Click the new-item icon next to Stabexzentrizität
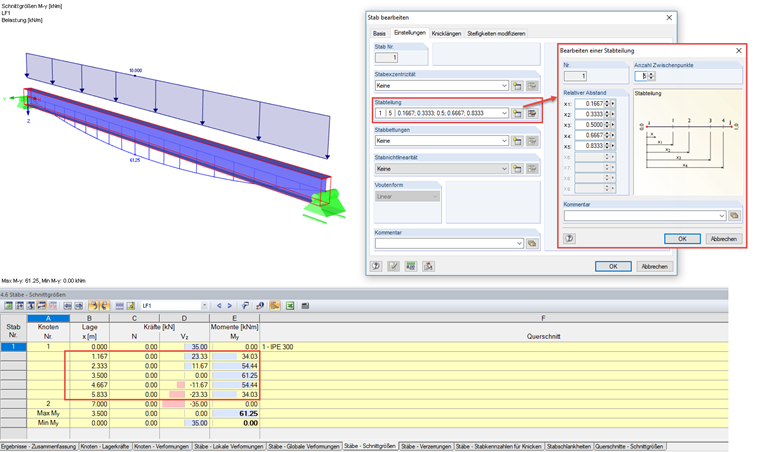 pos(518,86)
